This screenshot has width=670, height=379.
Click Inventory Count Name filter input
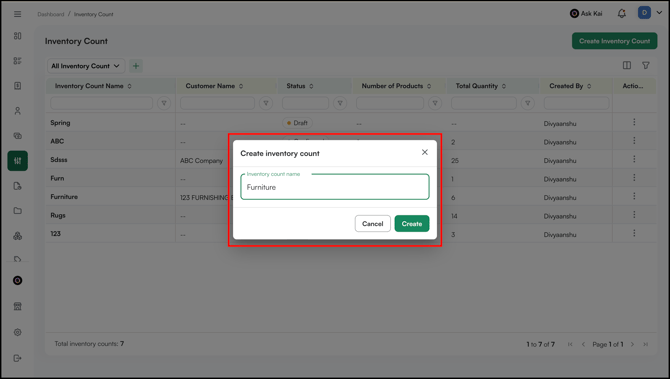point(101,103)
